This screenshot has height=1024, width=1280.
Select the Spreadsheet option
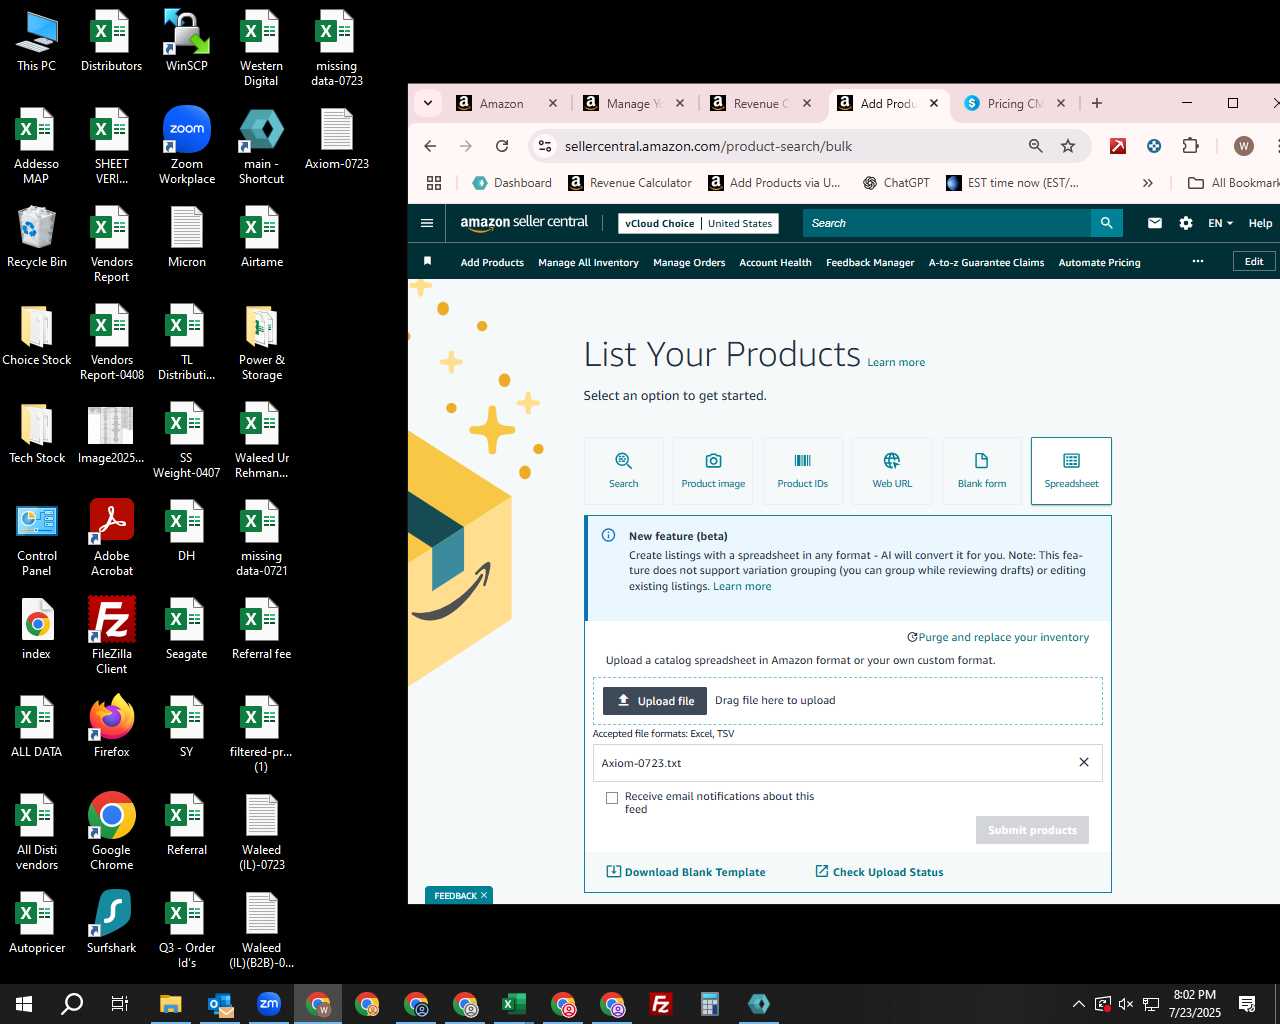coord(1071,471)
